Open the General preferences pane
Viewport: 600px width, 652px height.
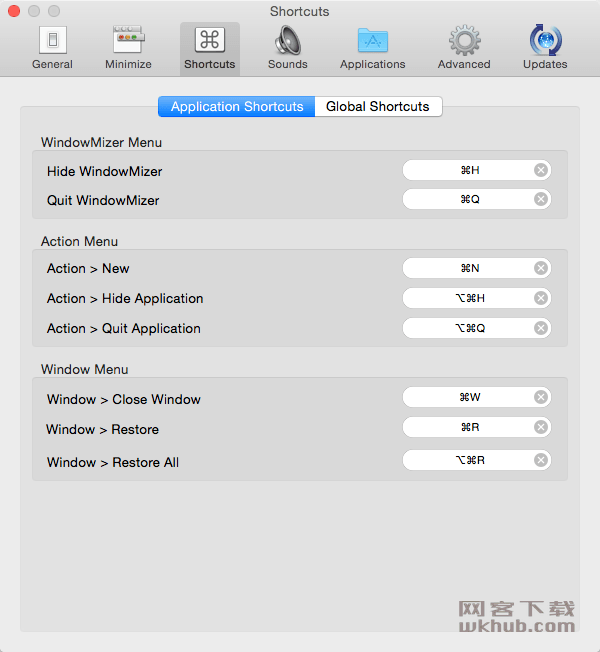(x=52, y=48)
